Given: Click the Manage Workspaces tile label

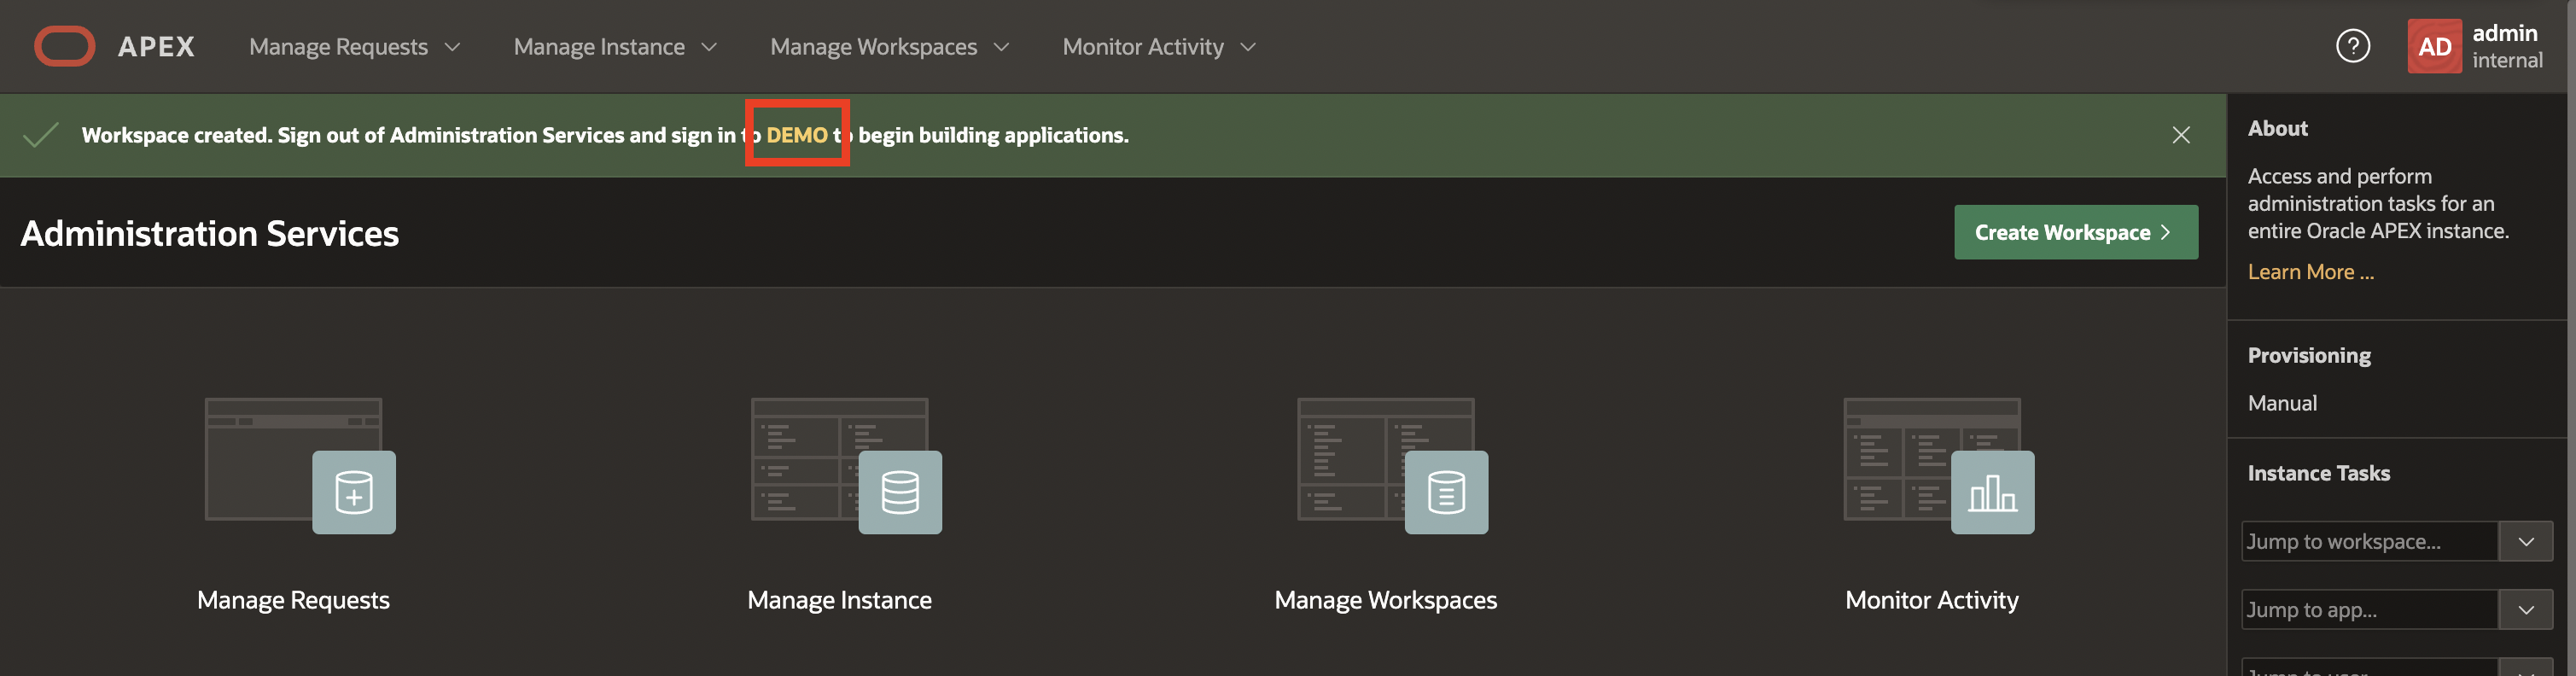Looking at the screenshot, I should click(1385, 600).
